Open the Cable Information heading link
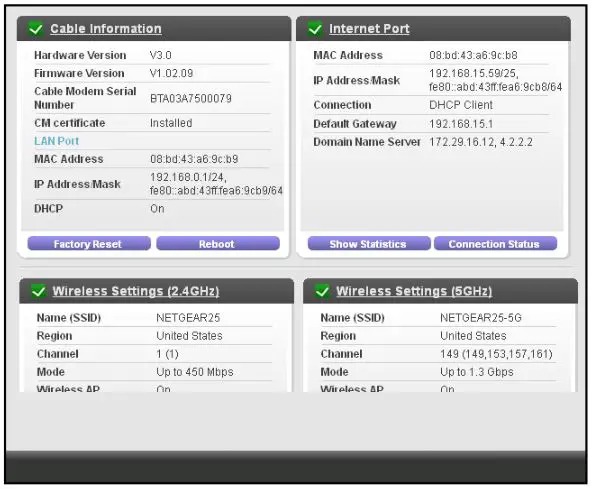This screenshot has height=489, width=591. point(106,29)
